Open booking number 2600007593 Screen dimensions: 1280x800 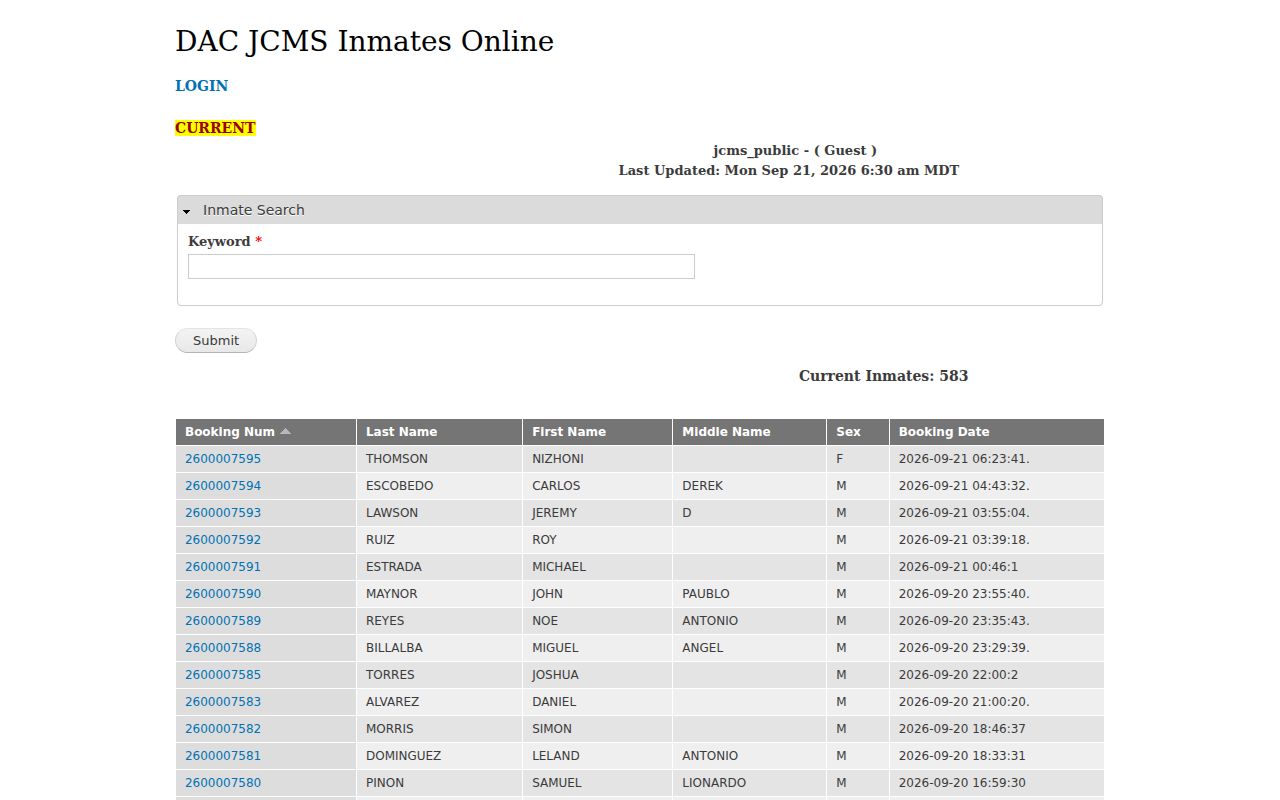click(223, 513)
